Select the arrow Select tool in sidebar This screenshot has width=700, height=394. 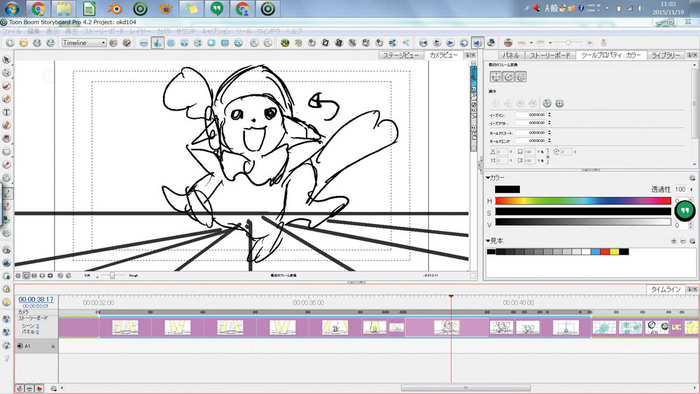click(x=6, y=59)
